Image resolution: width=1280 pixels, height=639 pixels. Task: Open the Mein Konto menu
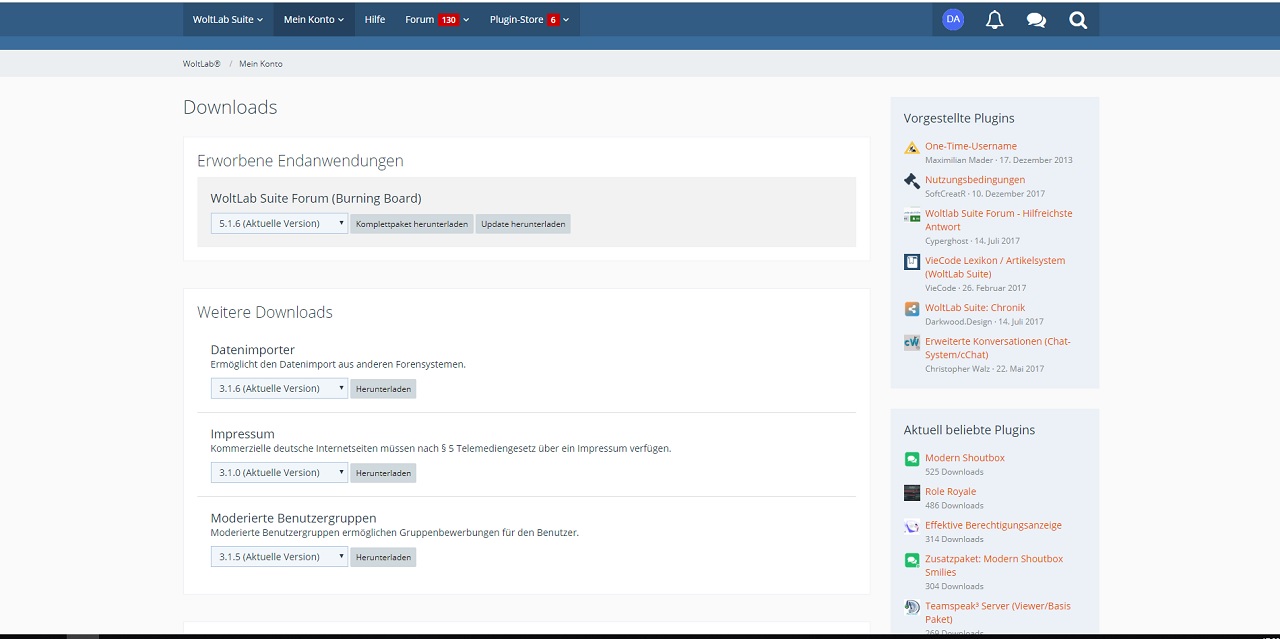(x=313, y=19)
